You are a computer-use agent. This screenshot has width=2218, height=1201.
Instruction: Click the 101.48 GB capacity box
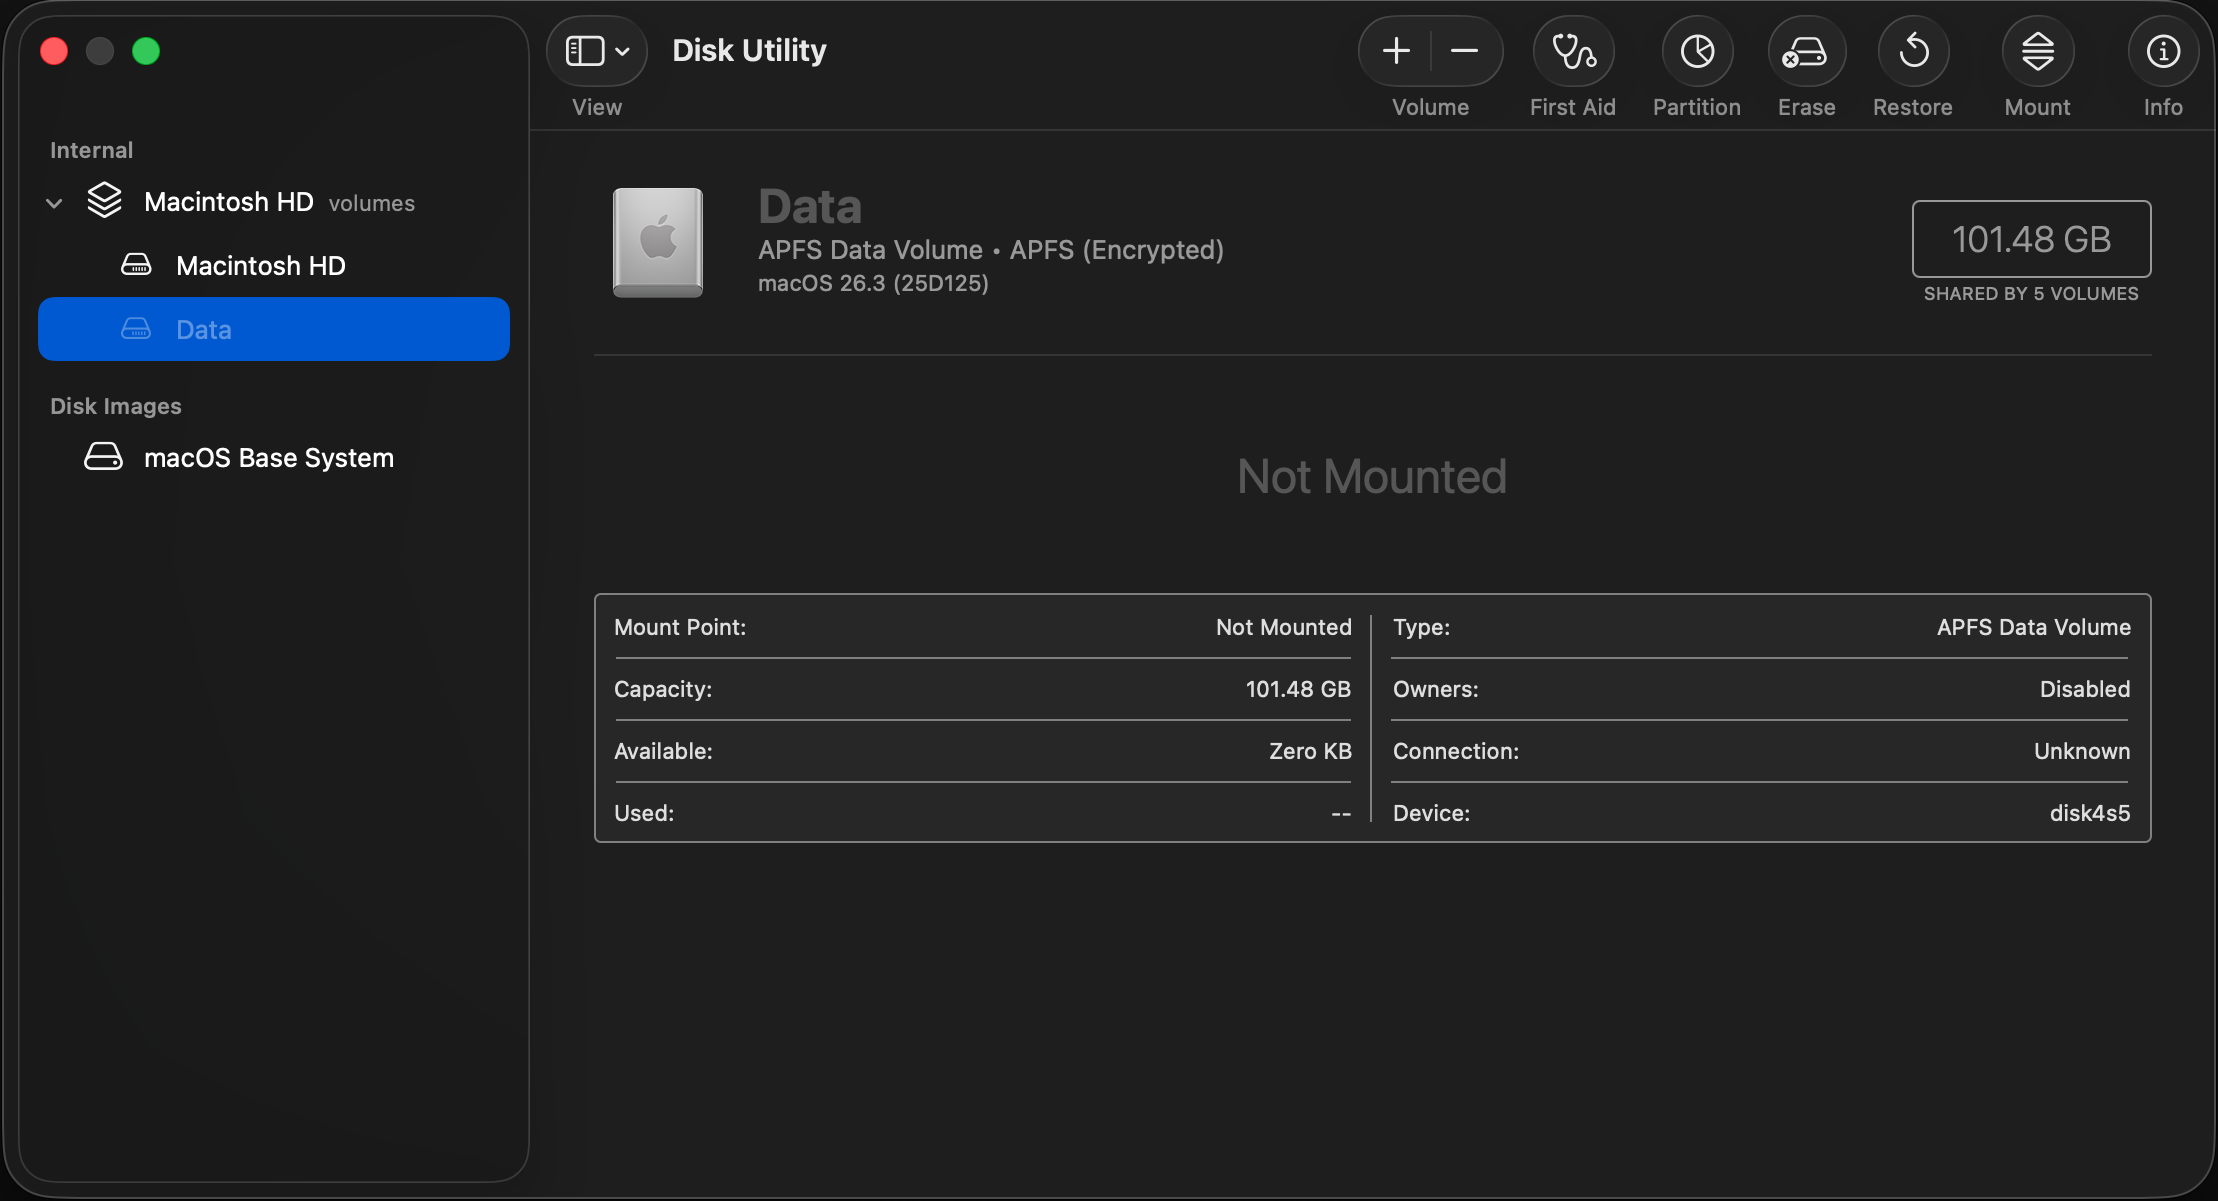[2031, 239]
